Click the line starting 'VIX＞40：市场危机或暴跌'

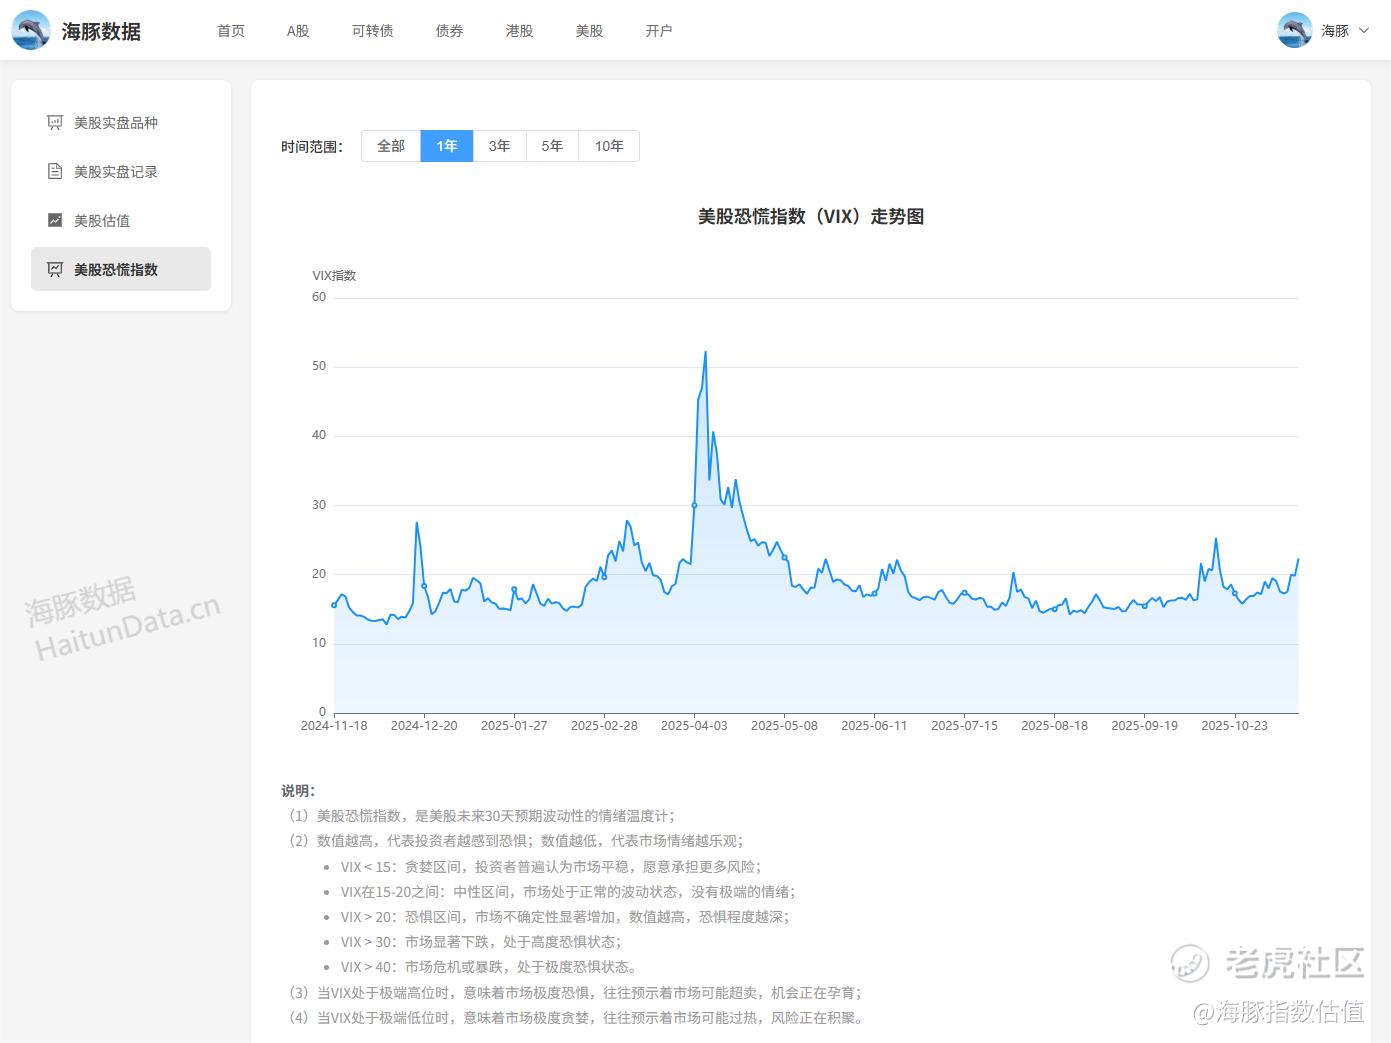coord(489,967)
